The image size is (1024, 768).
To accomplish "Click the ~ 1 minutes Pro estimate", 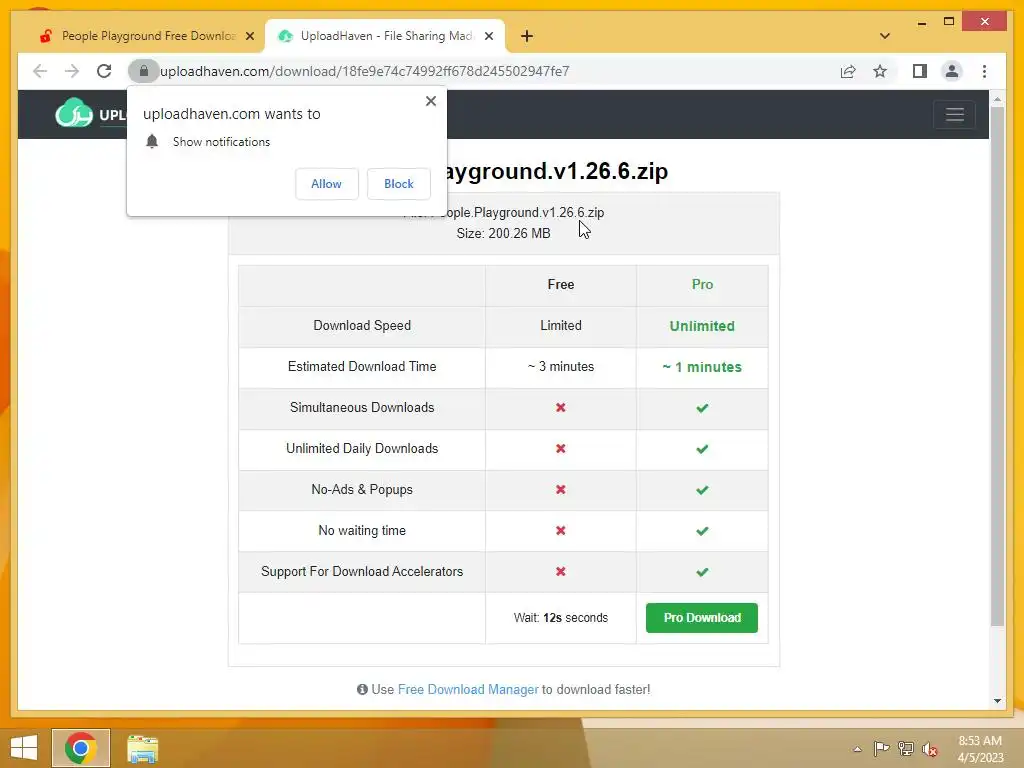I will pos(702,367).
